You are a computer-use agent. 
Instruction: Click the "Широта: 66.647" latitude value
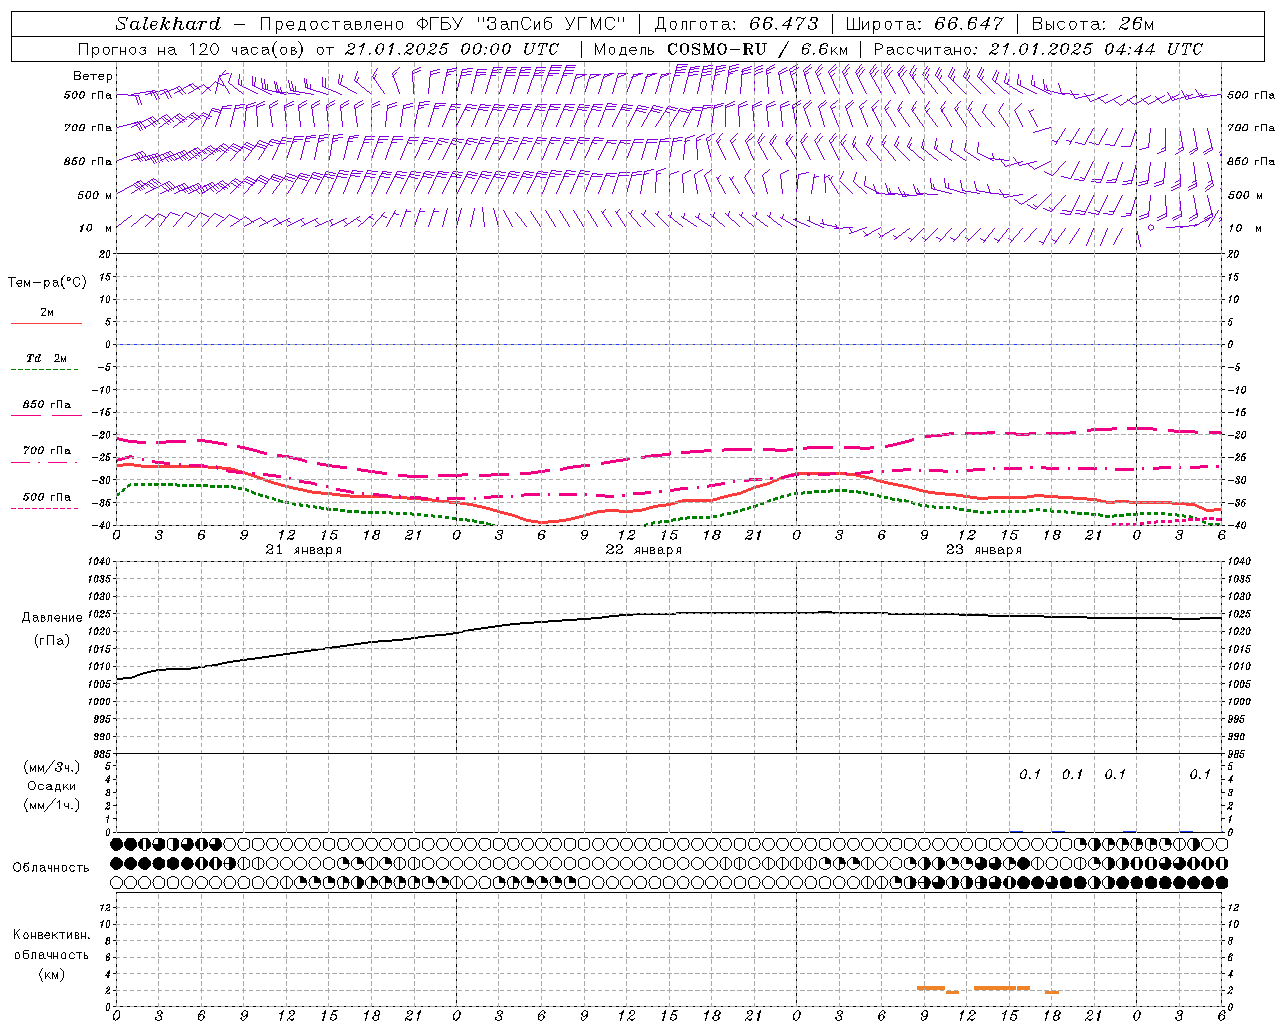(924, 24)
